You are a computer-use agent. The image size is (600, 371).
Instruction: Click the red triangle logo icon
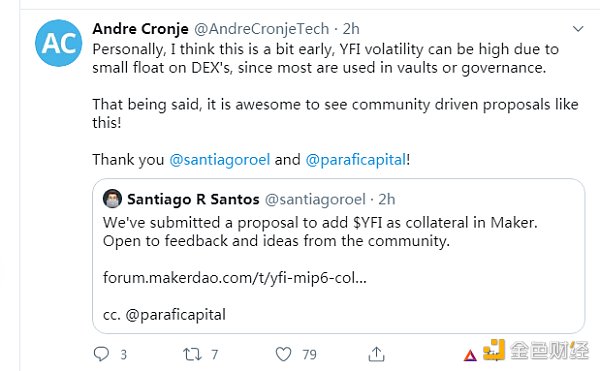point(470,355)
